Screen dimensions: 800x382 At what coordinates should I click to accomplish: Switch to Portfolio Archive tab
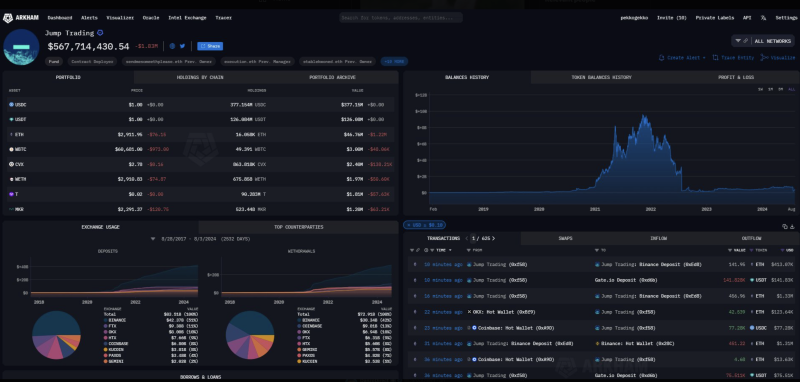[332, 78]
